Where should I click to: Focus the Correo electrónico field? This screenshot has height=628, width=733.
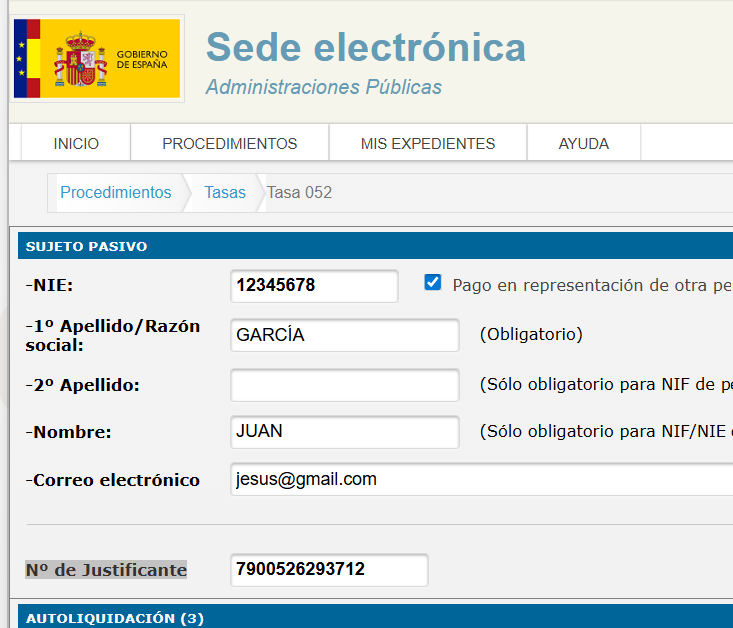point(481,479)
